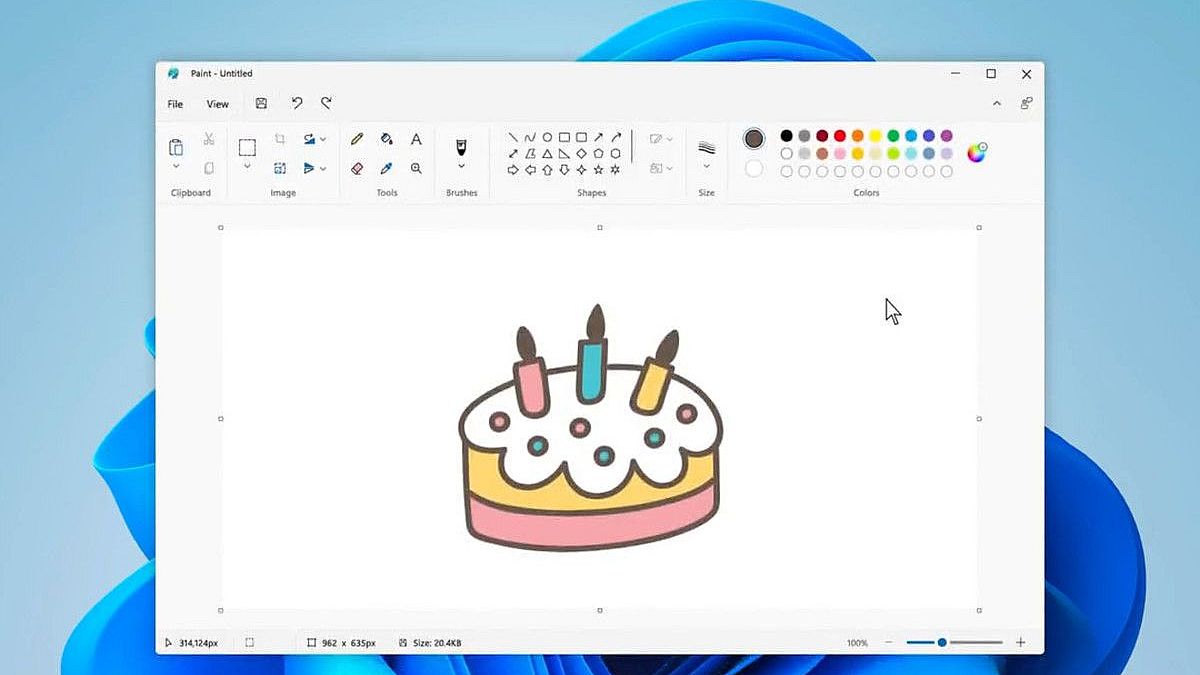The height and width of the screenshot is (675, 1200).
Task: Click the zoom in plus button
Action: coord(1020,642)
